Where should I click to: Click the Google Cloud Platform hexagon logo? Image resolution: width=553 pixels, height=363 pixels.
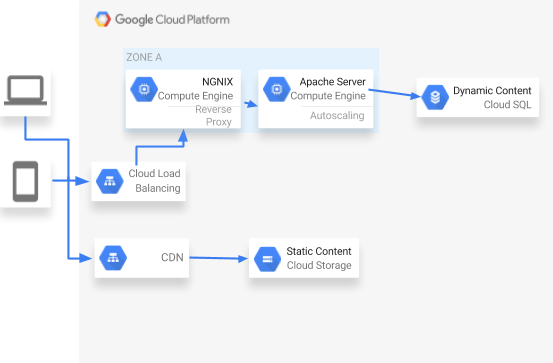coord(103,19)
